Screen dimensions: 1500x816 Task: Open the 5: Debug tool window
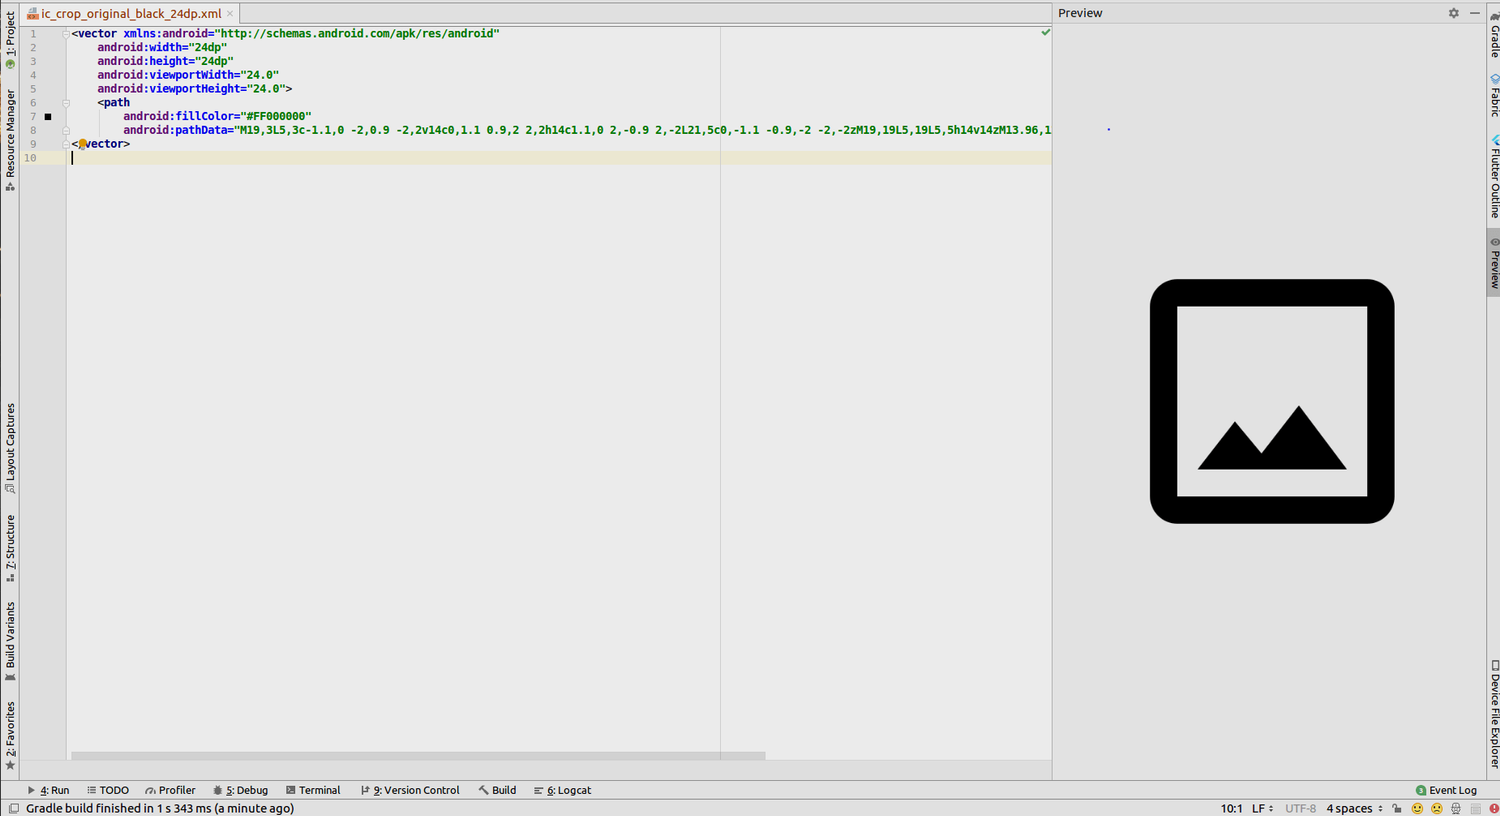(x=240, y=790)
